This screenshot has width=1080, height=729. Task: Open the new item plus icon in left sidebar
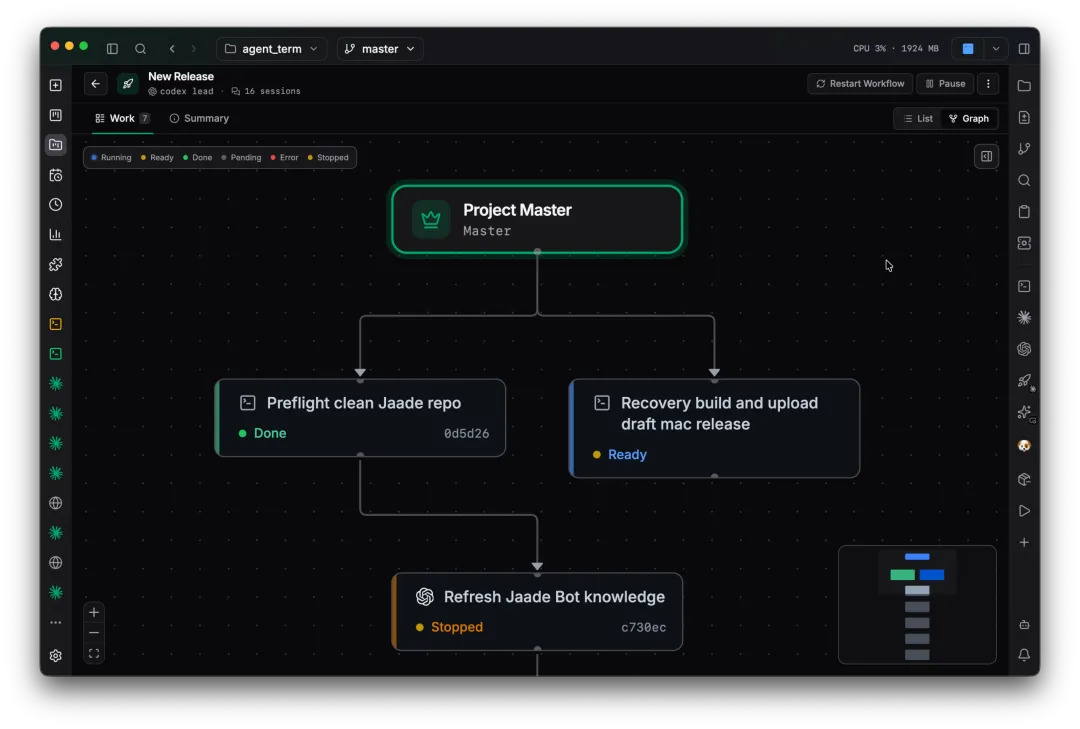click(x=56, y=85)
